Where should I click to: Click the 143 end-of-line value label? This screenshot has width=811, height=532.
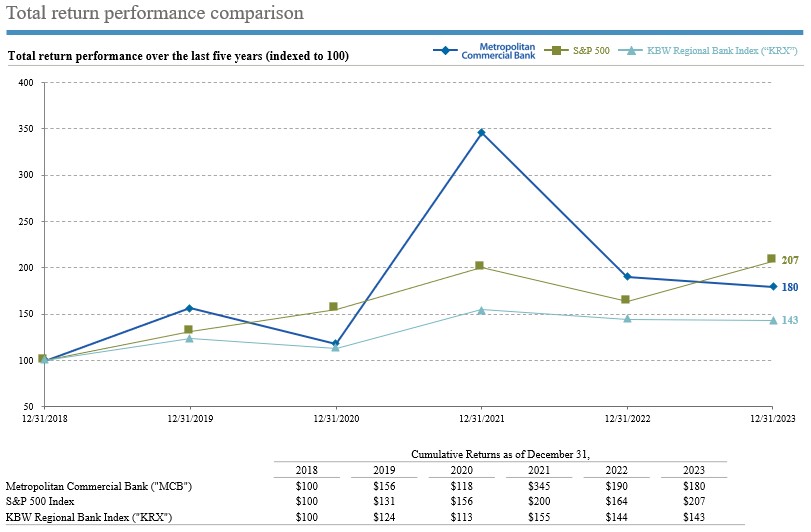[x=790, y=320]
